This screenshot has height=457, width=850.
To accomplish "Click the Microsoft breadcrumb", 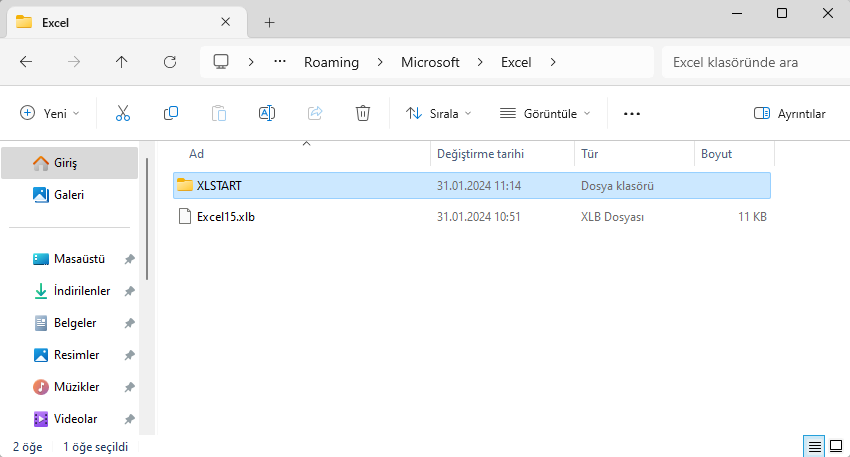I will point(430,62).
